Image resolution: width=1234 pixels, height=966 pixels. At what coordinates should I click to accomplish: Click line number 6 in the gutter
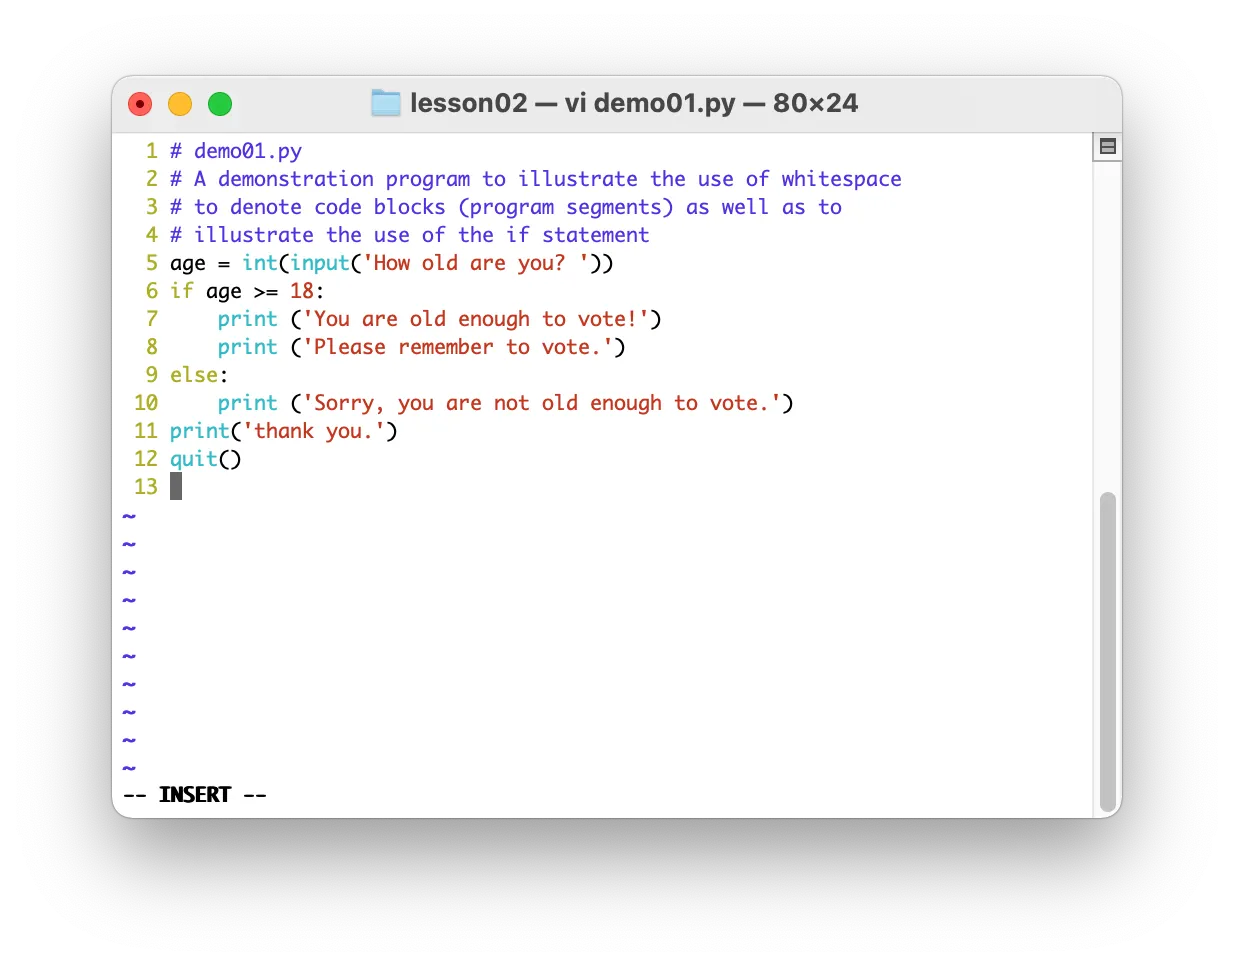152,291
